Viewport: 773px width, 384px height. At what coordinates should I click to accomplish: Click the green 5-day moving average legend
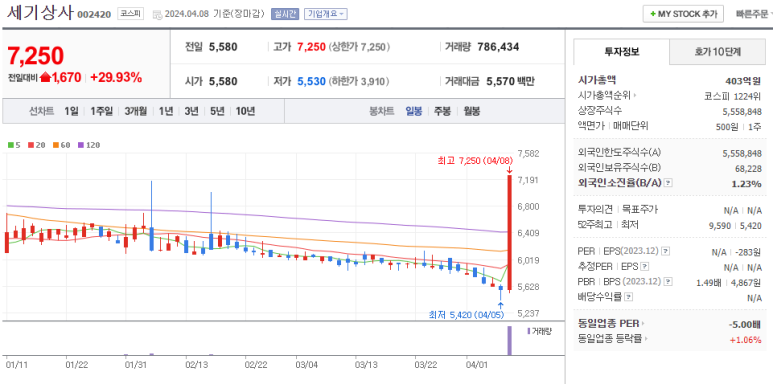14,145
